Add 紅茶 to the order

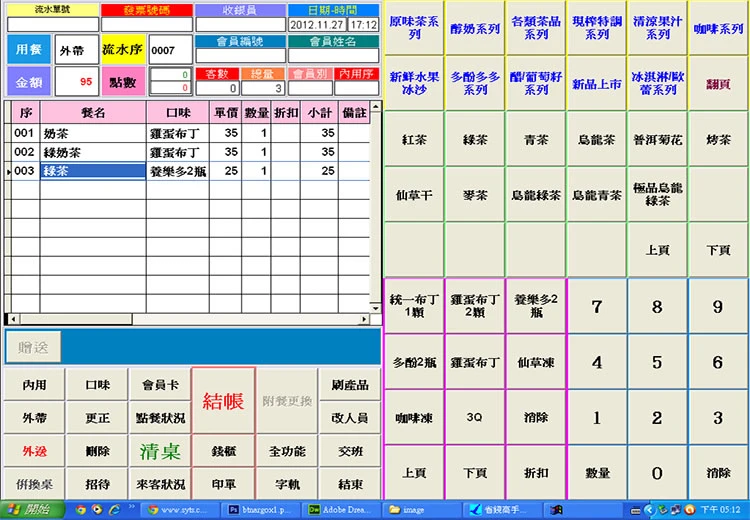[414, 140]
